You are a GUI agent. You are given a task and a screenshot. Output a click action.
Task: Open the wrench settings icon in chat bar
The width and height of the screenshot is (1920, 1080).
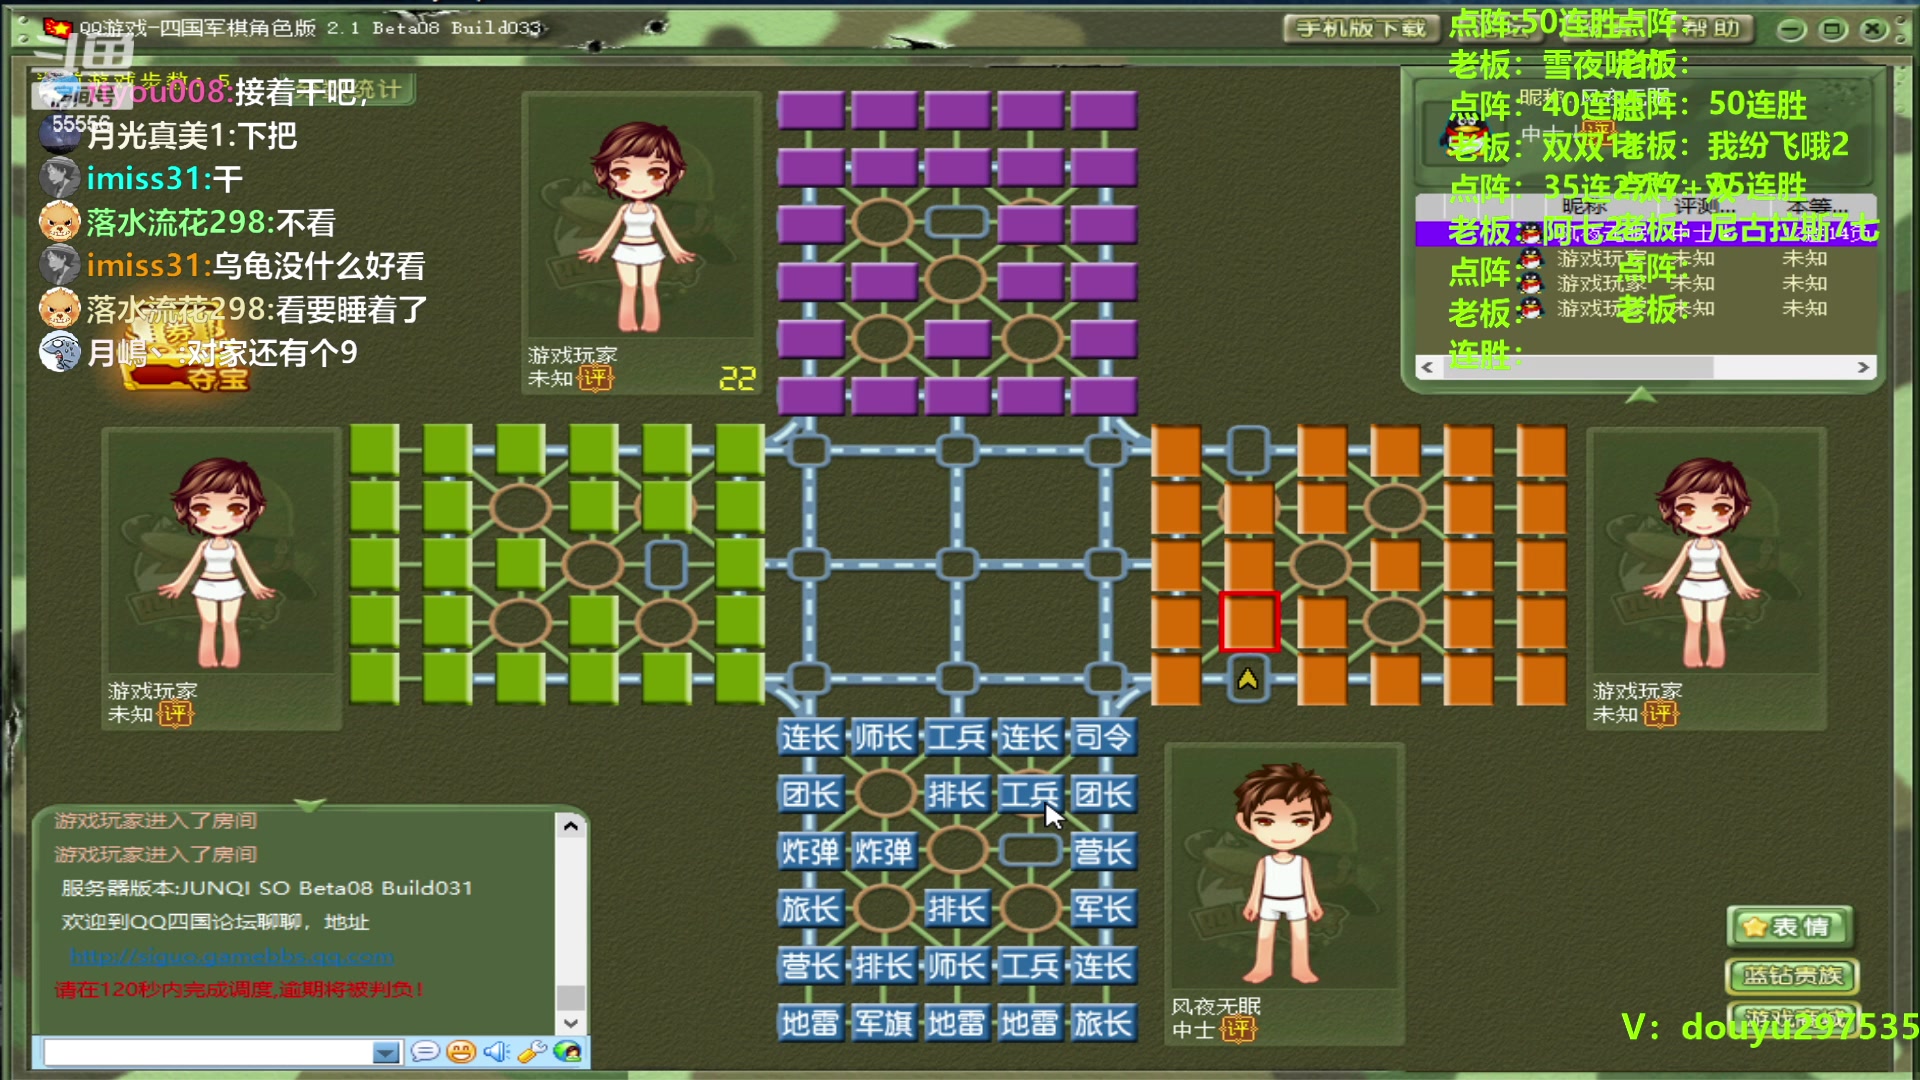pyautogui.click(x=532, y=1052)
